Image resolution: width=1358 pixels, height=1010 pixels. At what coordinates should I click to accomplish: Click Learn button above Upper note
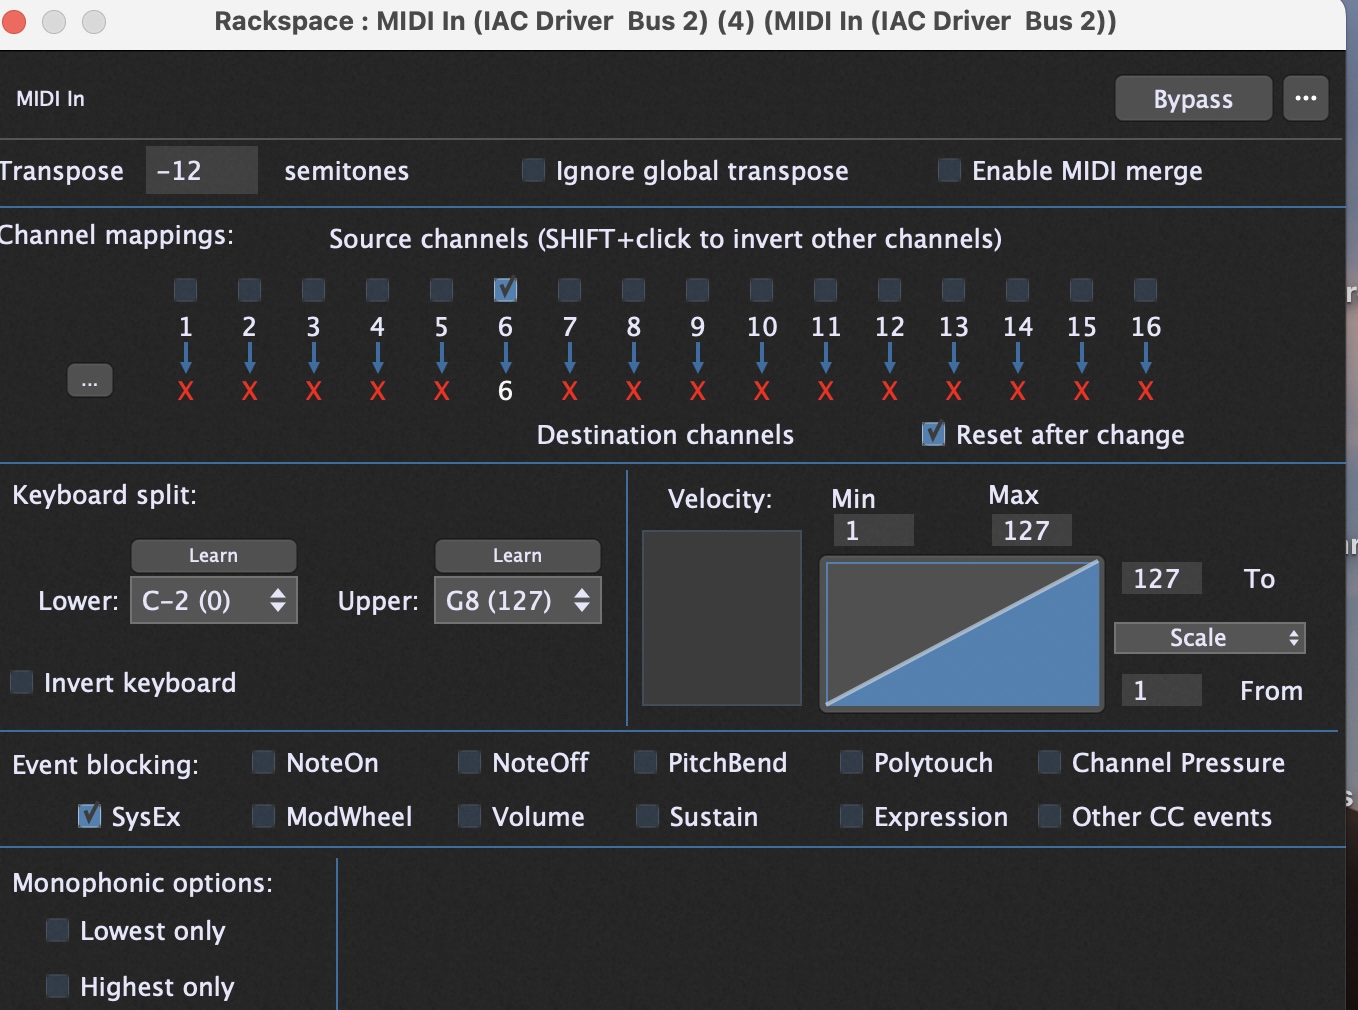[x=518, y=556]
